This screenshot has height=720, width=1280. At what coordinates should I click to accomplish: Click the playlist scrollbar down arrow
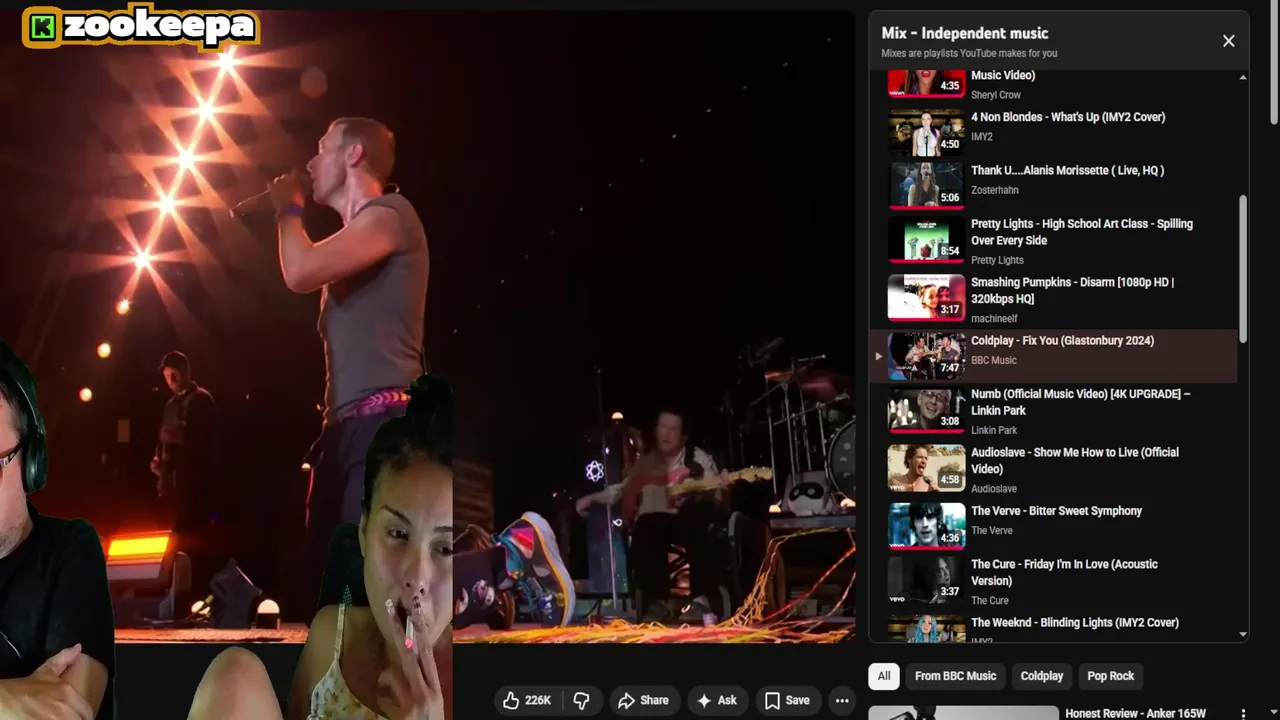pyautogui.click(x=1243, y=634)
